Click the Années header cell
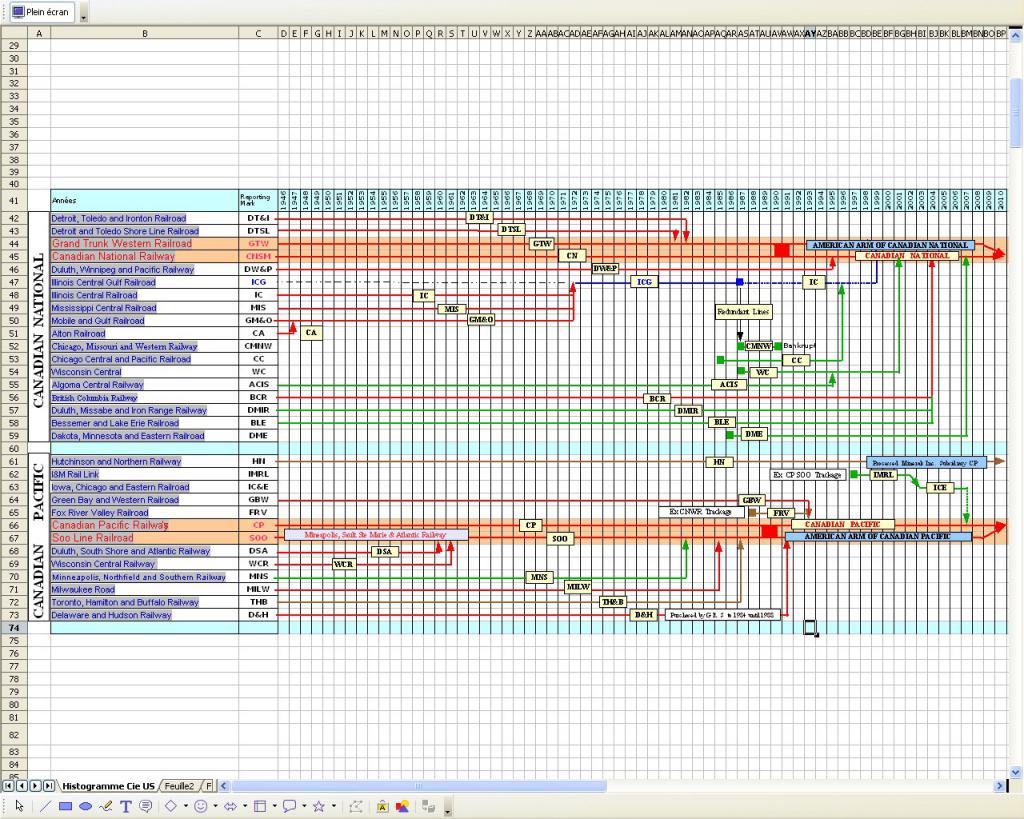The height and width of the screenshot is (819, 1024). 144,201
